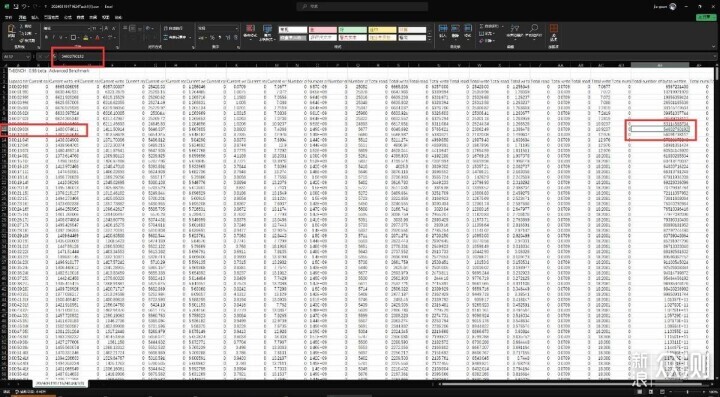Toggle Bold formatting
The image size is (720, 397).
[x=46, y=37]
